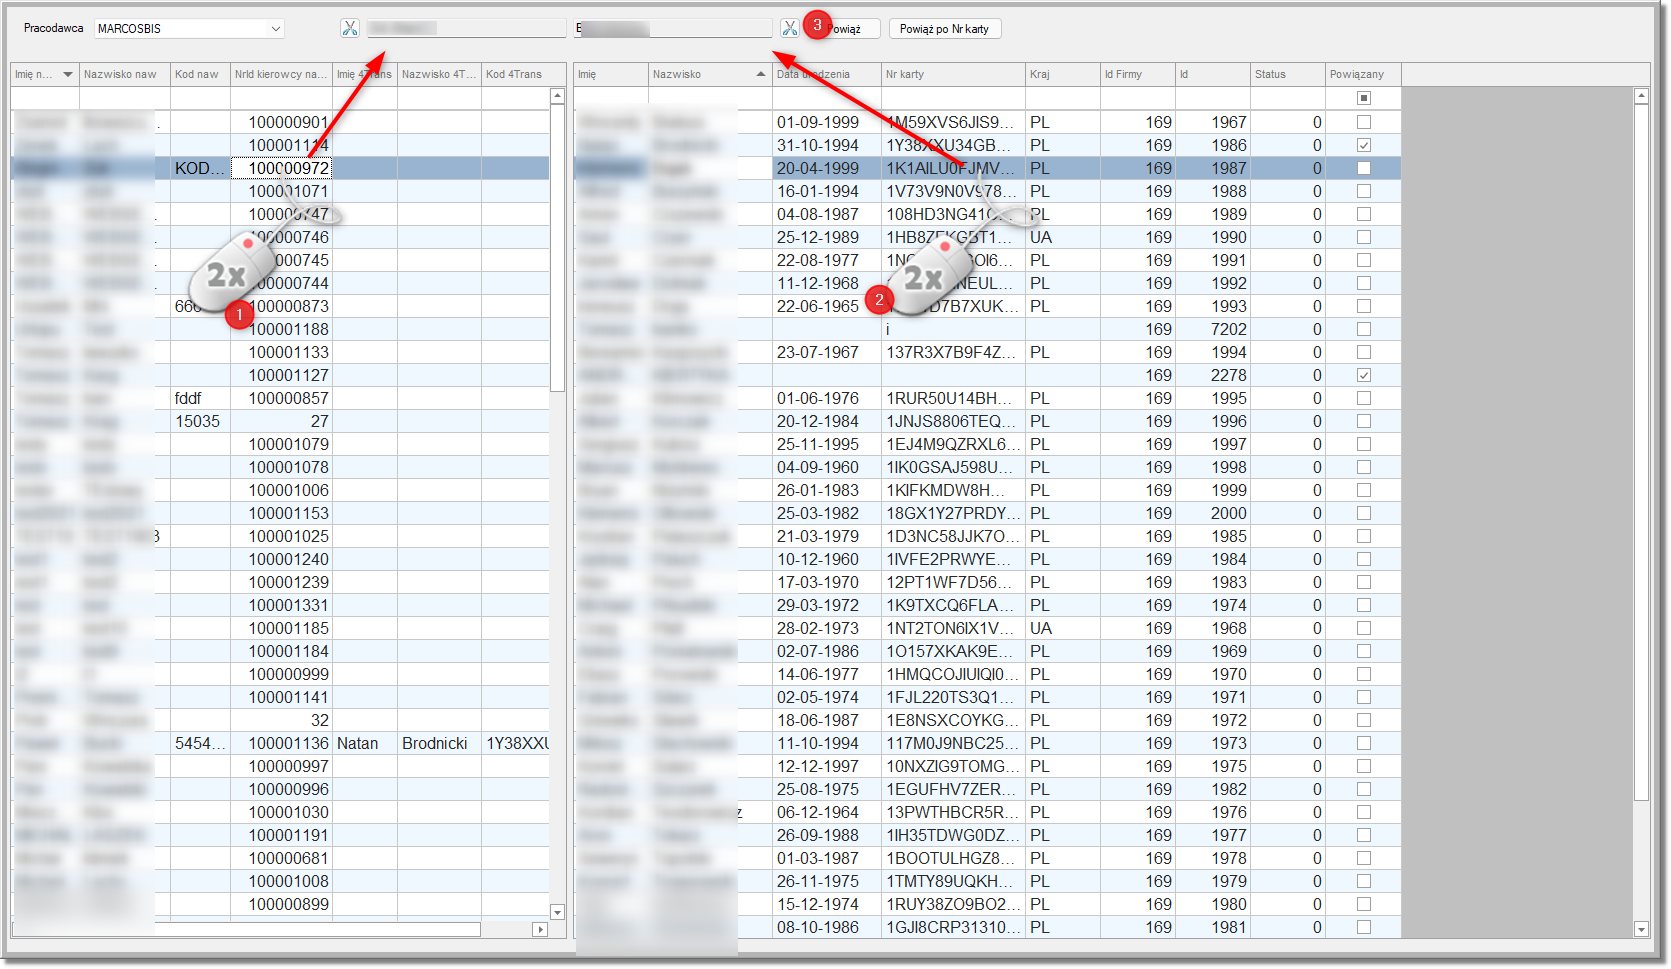This screenshot has width=1671, height=969.
Task: Click the right grid vertical scrollbar thumb
Action: pos(1641,452)
